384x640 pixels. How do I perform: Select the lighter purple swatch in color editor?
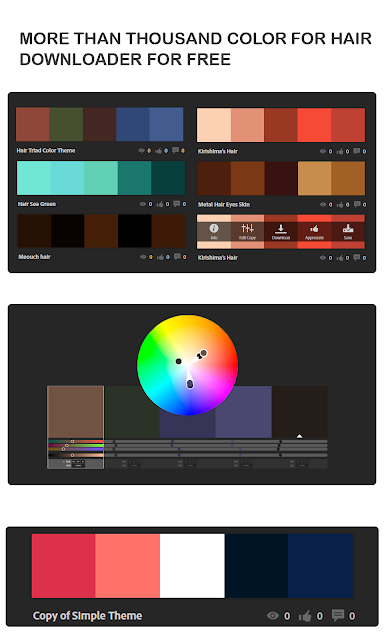click(244, 412)
